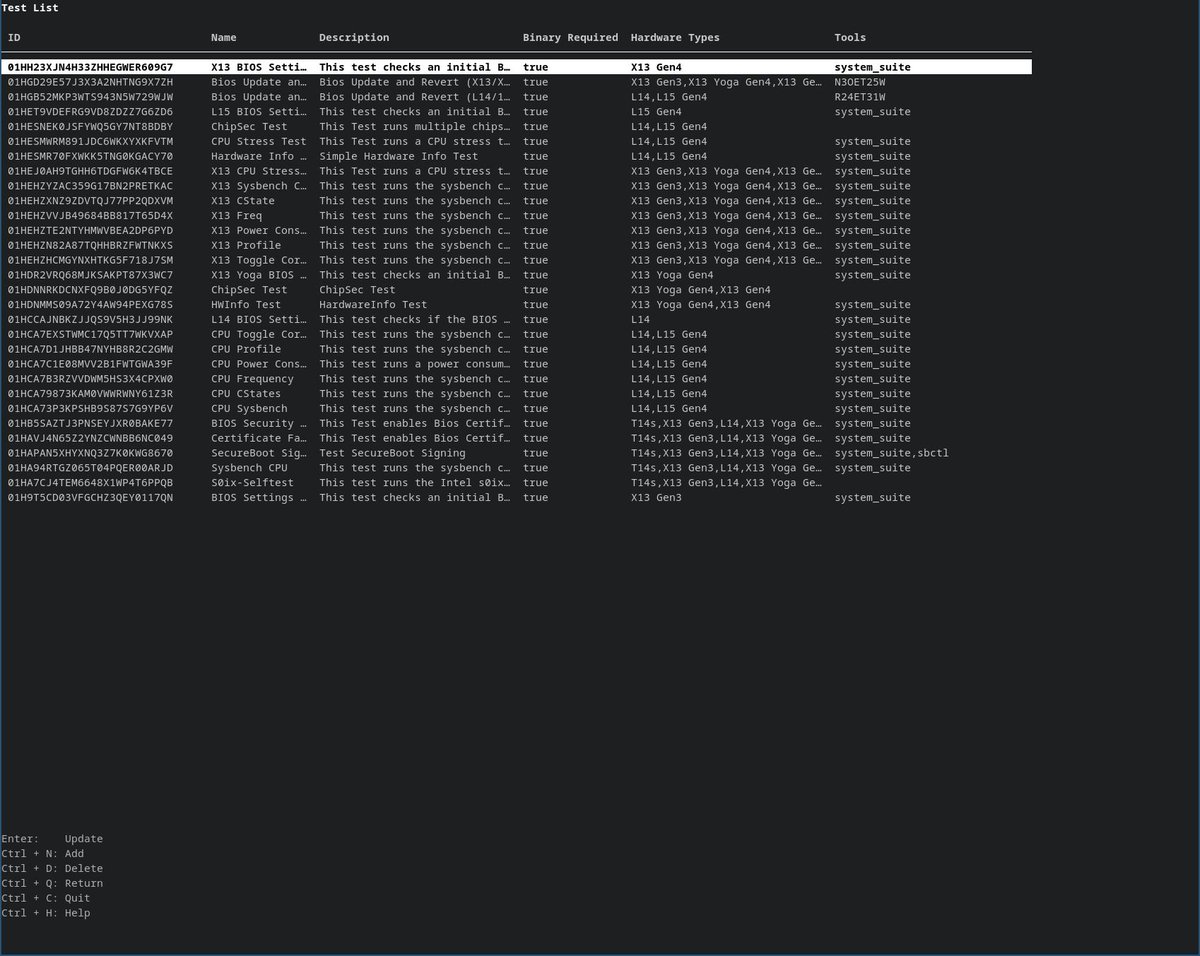Click the system_suite,sbctl tools value
Image resolution: width=1200 pixels, height=956 pixels.
pos(892,453)
